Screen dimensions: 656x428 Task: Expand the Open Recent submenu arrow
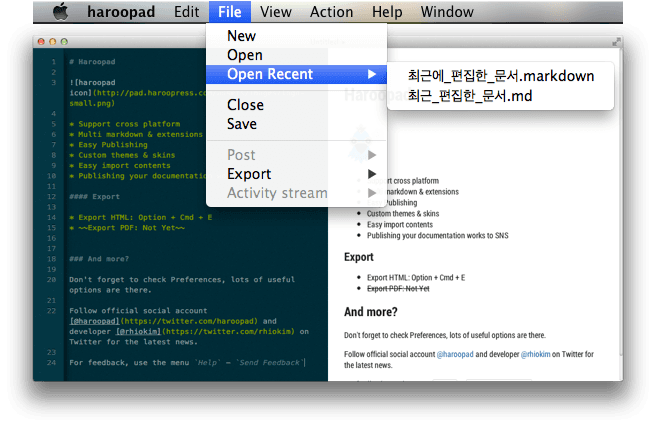pyautogui.click(x=372, y=74)
